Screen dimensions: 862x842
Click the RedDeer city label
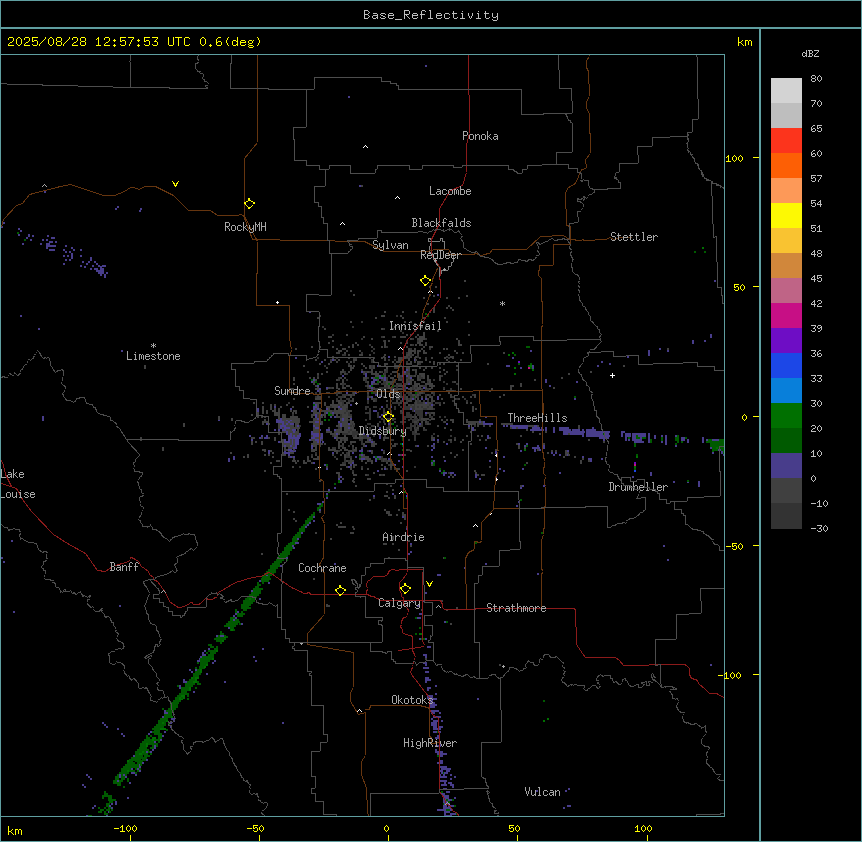(440, 255)
